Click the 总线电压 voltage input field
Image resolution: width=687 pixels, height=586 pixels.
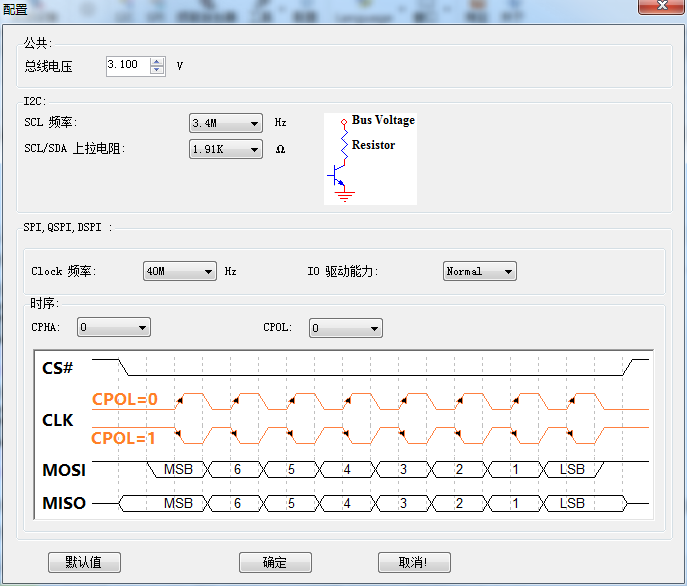click(x=127, y=65)
